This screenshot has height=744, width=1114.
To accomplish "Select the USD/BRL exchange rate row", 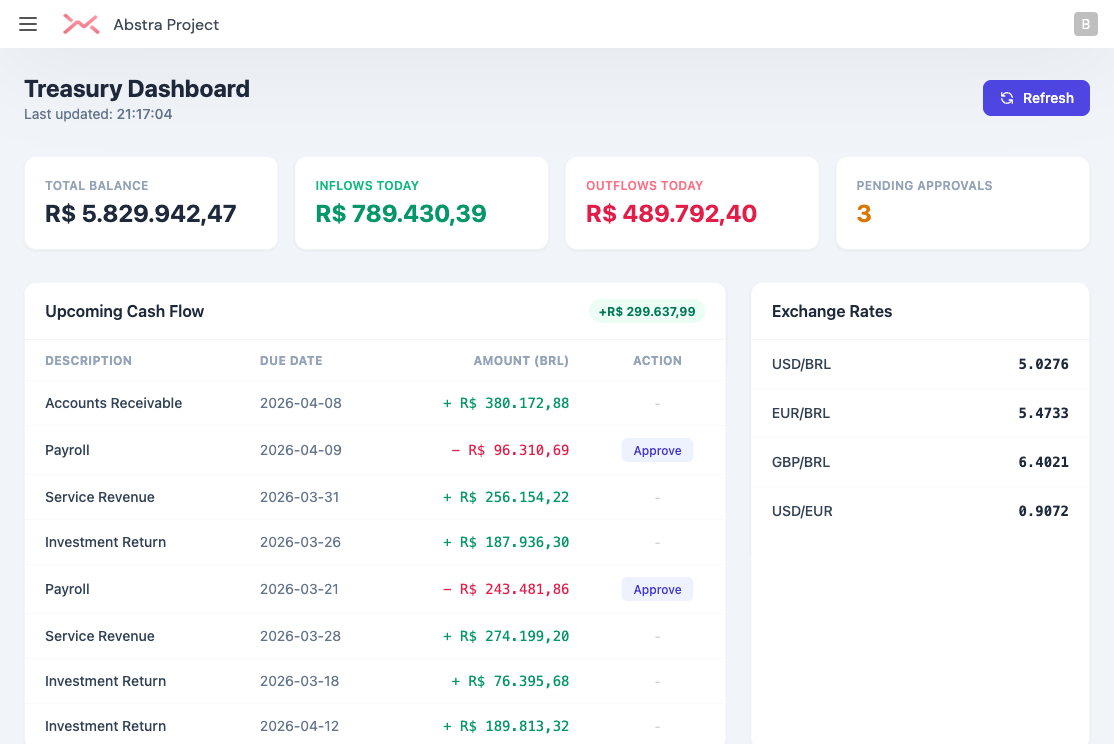I will (919, 364).
